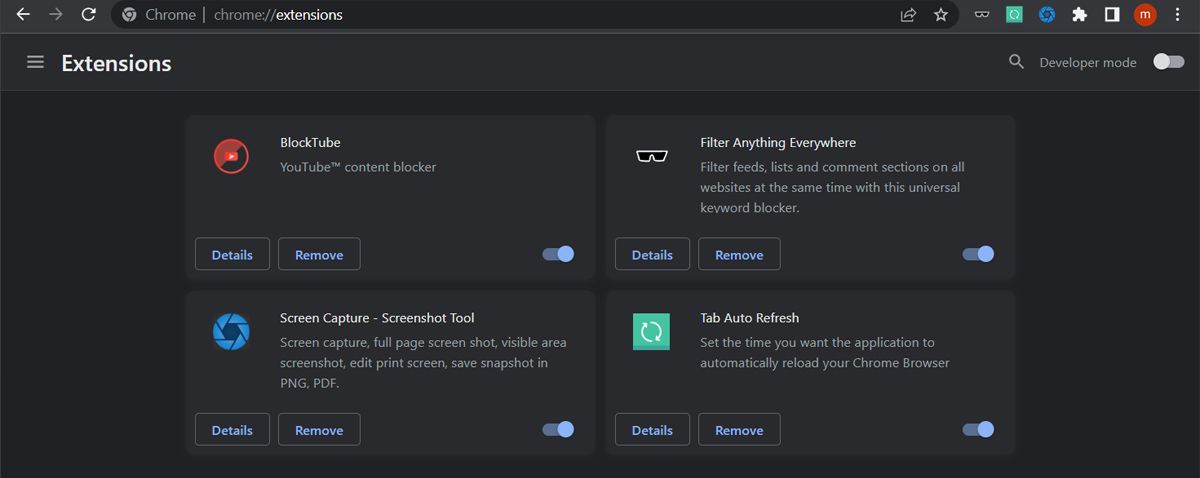Open Chrome three-dot menu

tap(1177, 15)
